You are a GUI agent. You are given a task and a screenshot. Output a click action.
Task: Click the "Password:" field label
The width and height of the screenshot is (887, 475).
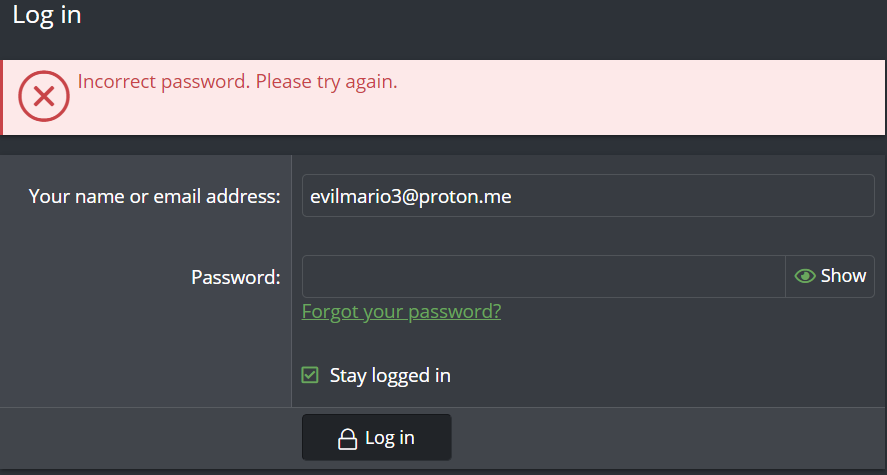[x=235, y=277]
